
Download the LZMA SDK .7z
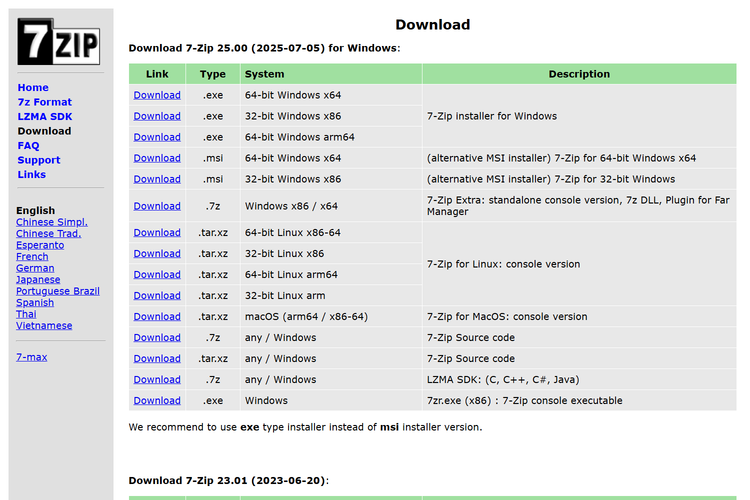click(x=157, y=380)
